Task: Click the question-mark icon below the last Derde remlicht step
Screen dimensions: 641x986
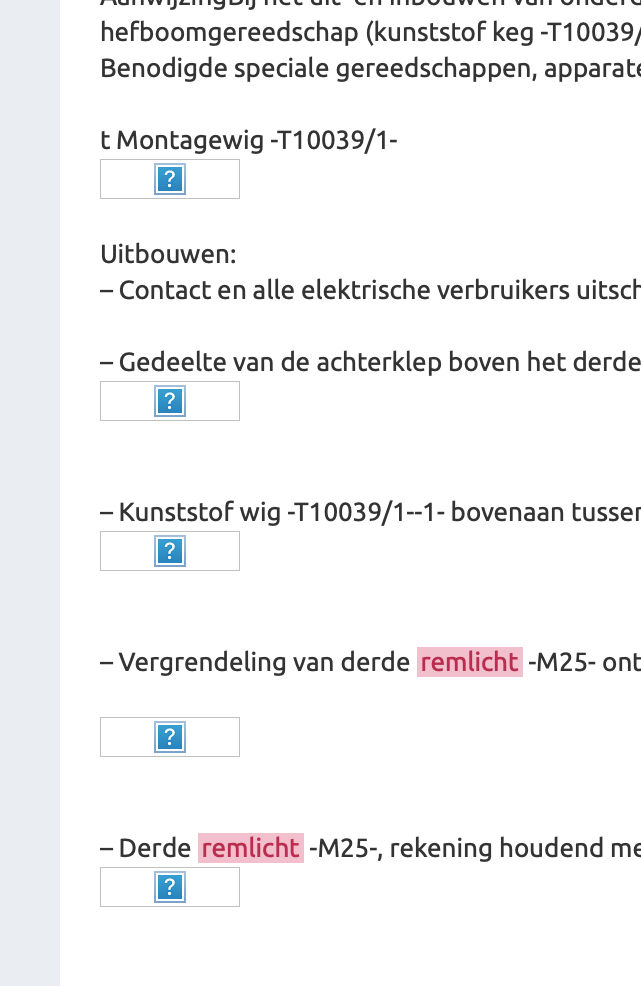Action: point(170,887)
